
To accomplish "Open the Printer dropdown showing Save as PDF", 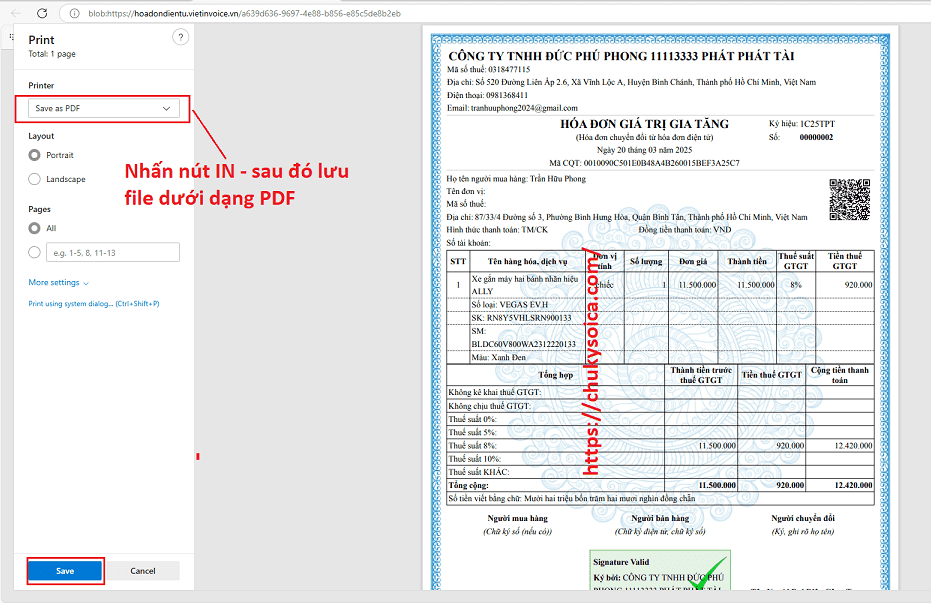I will (104, 108).
